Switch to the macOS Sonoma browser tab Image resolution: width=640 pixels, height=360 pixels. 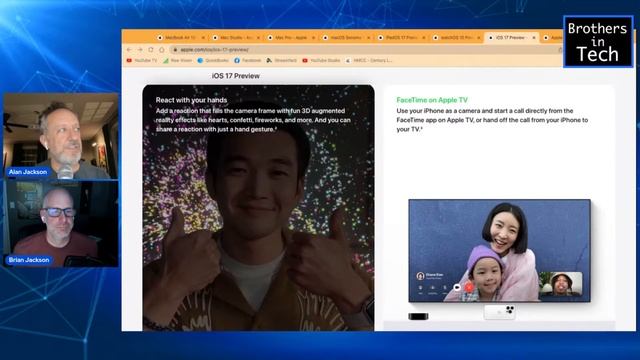click(x=346, y=38)
